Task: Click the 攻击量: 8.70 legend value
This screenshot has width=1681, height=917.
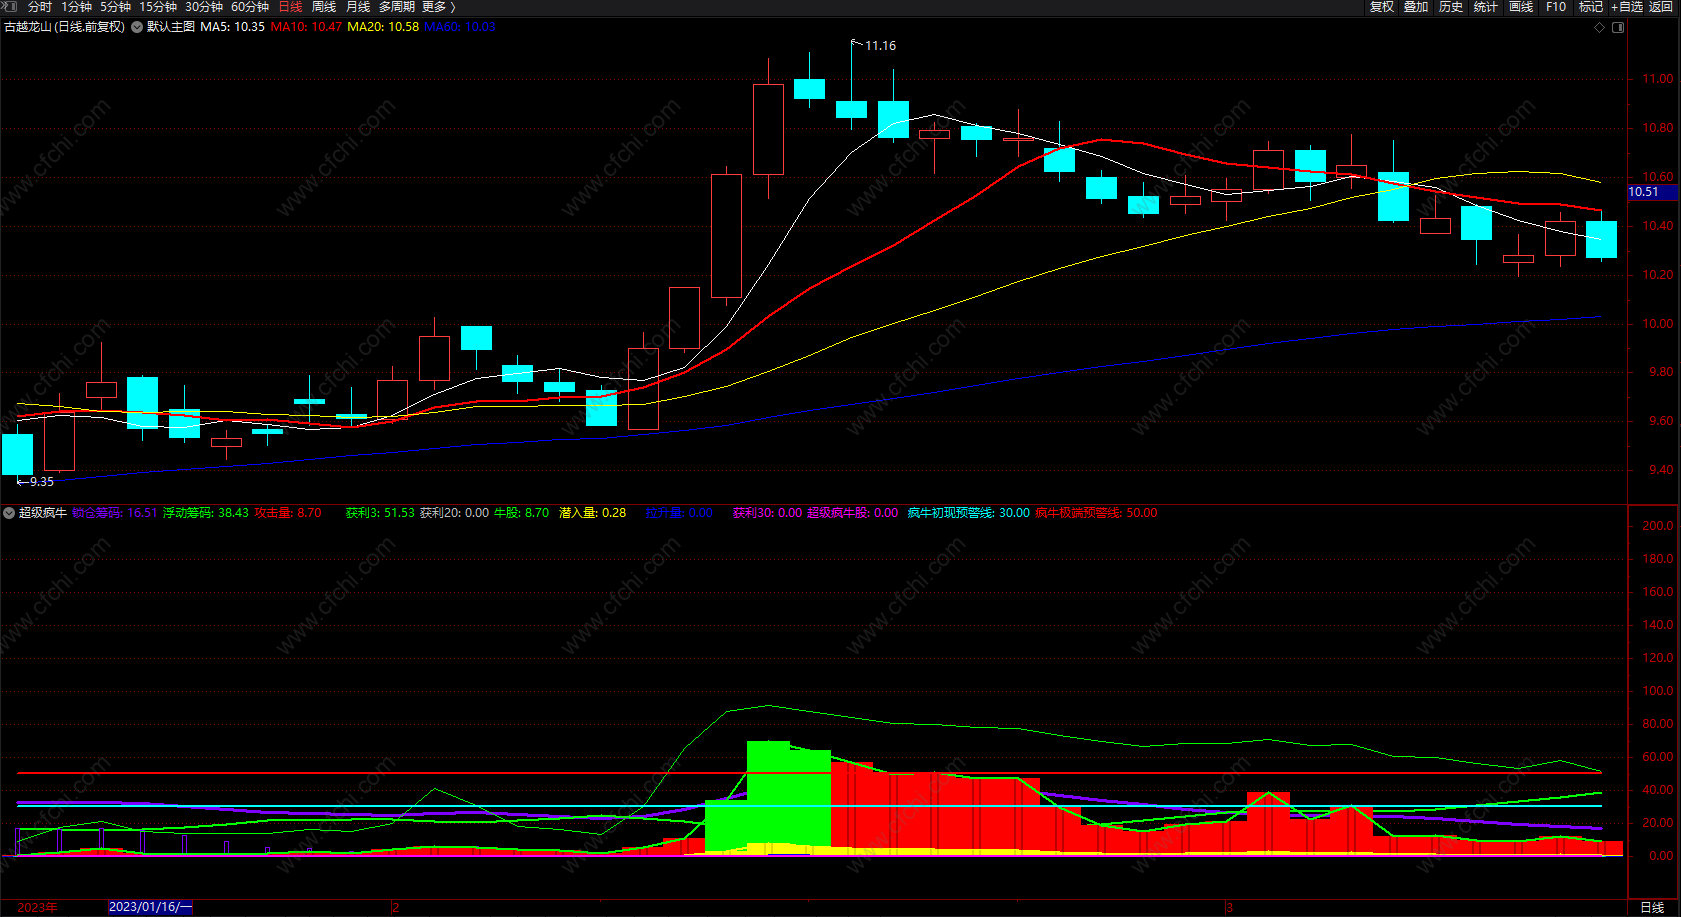Action: (x=288, y=513)
